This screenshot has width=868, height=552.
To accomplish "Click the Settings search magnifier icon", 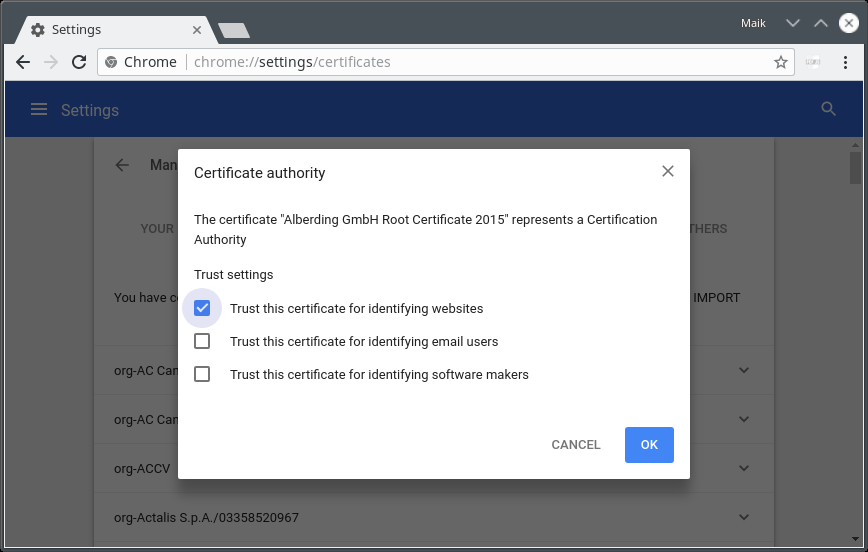I will 828,109.
